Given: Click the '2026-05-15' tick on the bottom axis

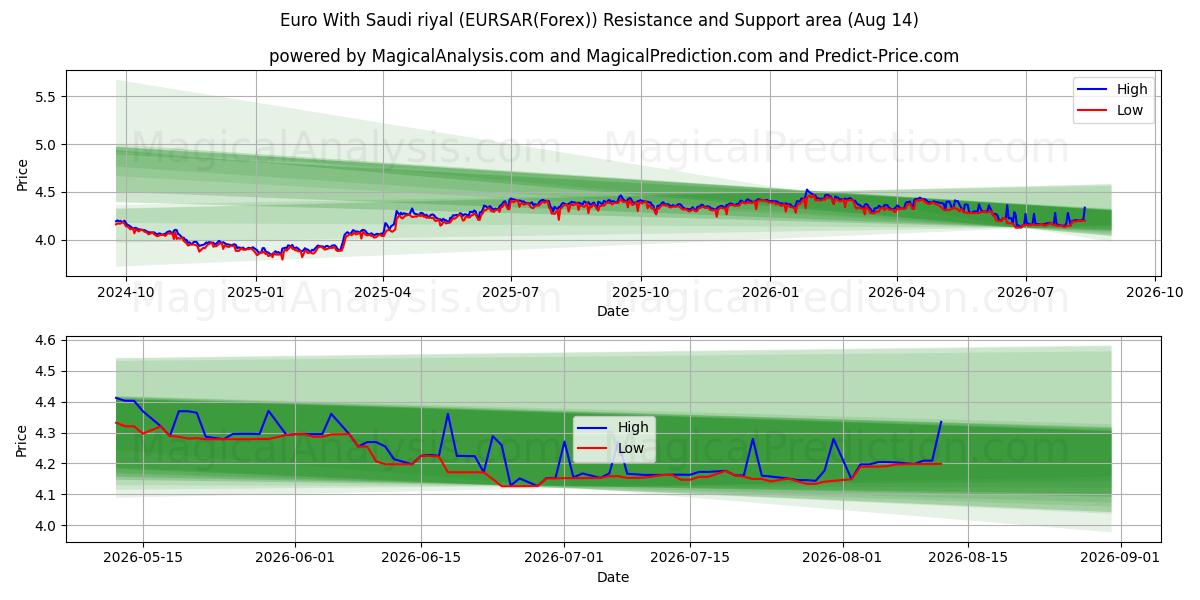Looking at the screenshot, I should [x=142, y=558].
